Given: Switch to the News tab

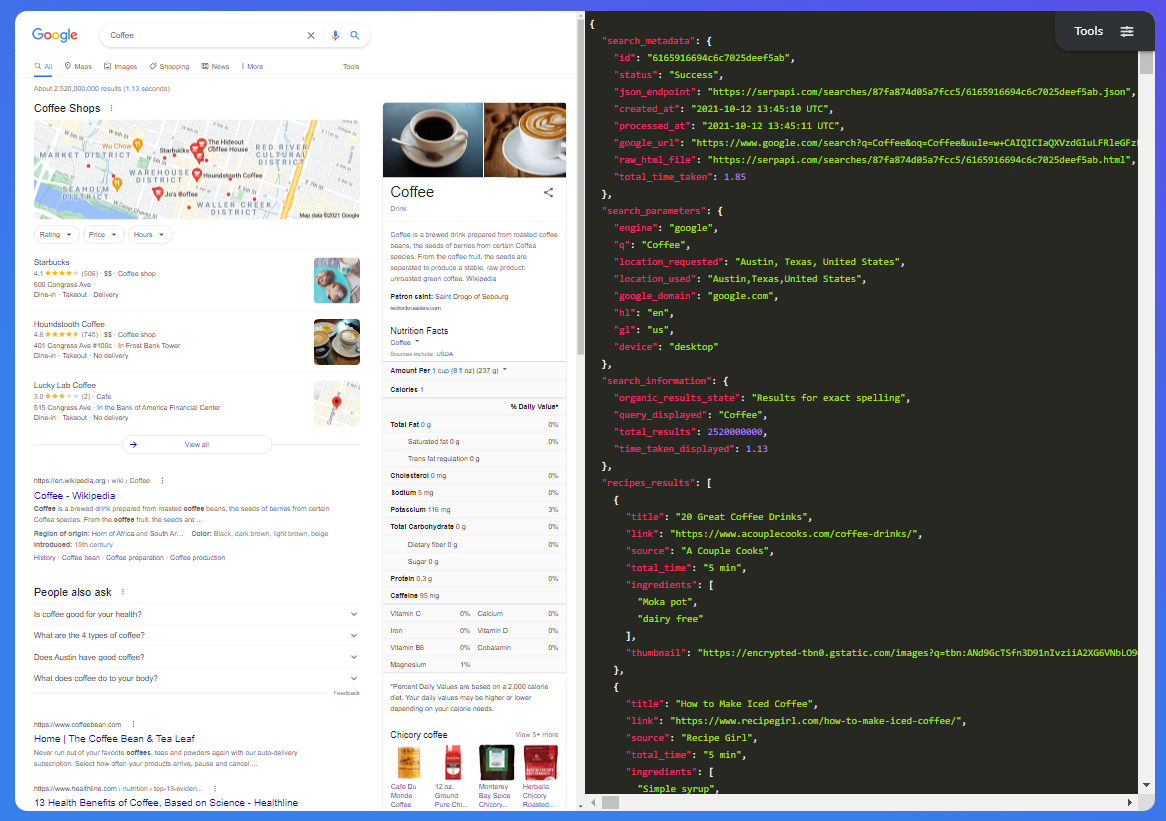Looking at the screenshot, I should (x=216, y=66).
